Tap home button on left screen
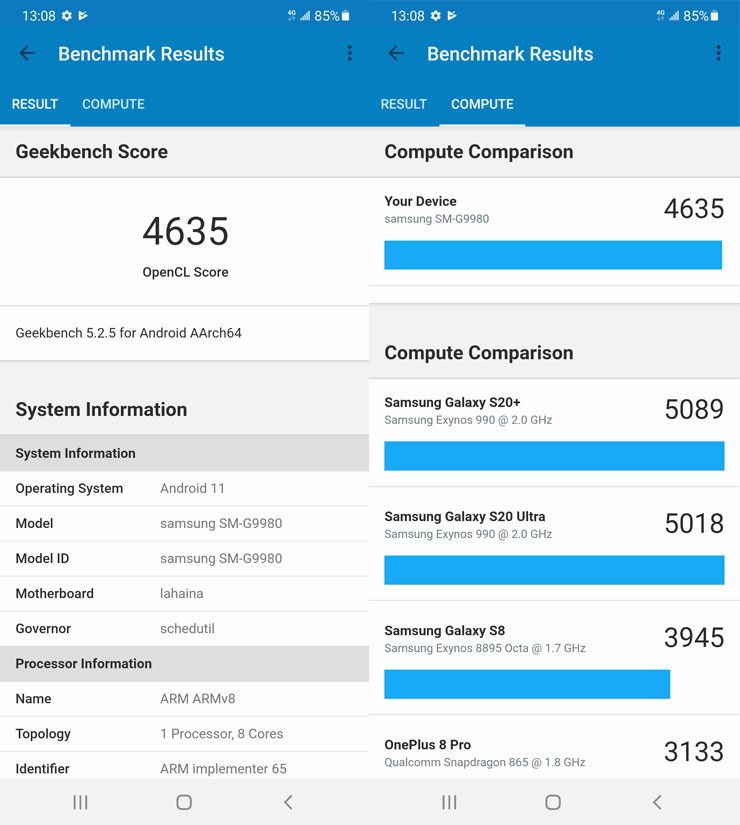740x825 pixels. [184, 802]
